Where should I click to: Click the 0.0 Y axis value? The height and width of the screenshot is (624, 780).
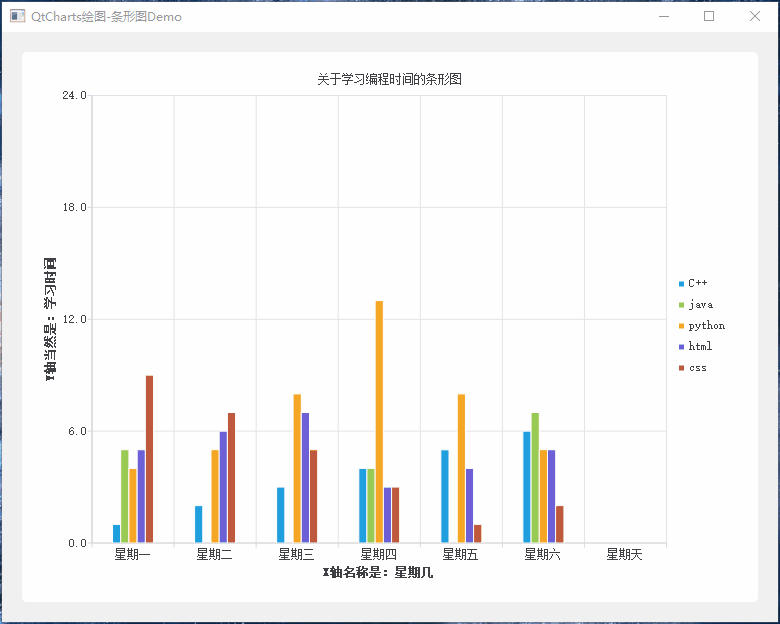pyautogui.click(x=78, y=543)
